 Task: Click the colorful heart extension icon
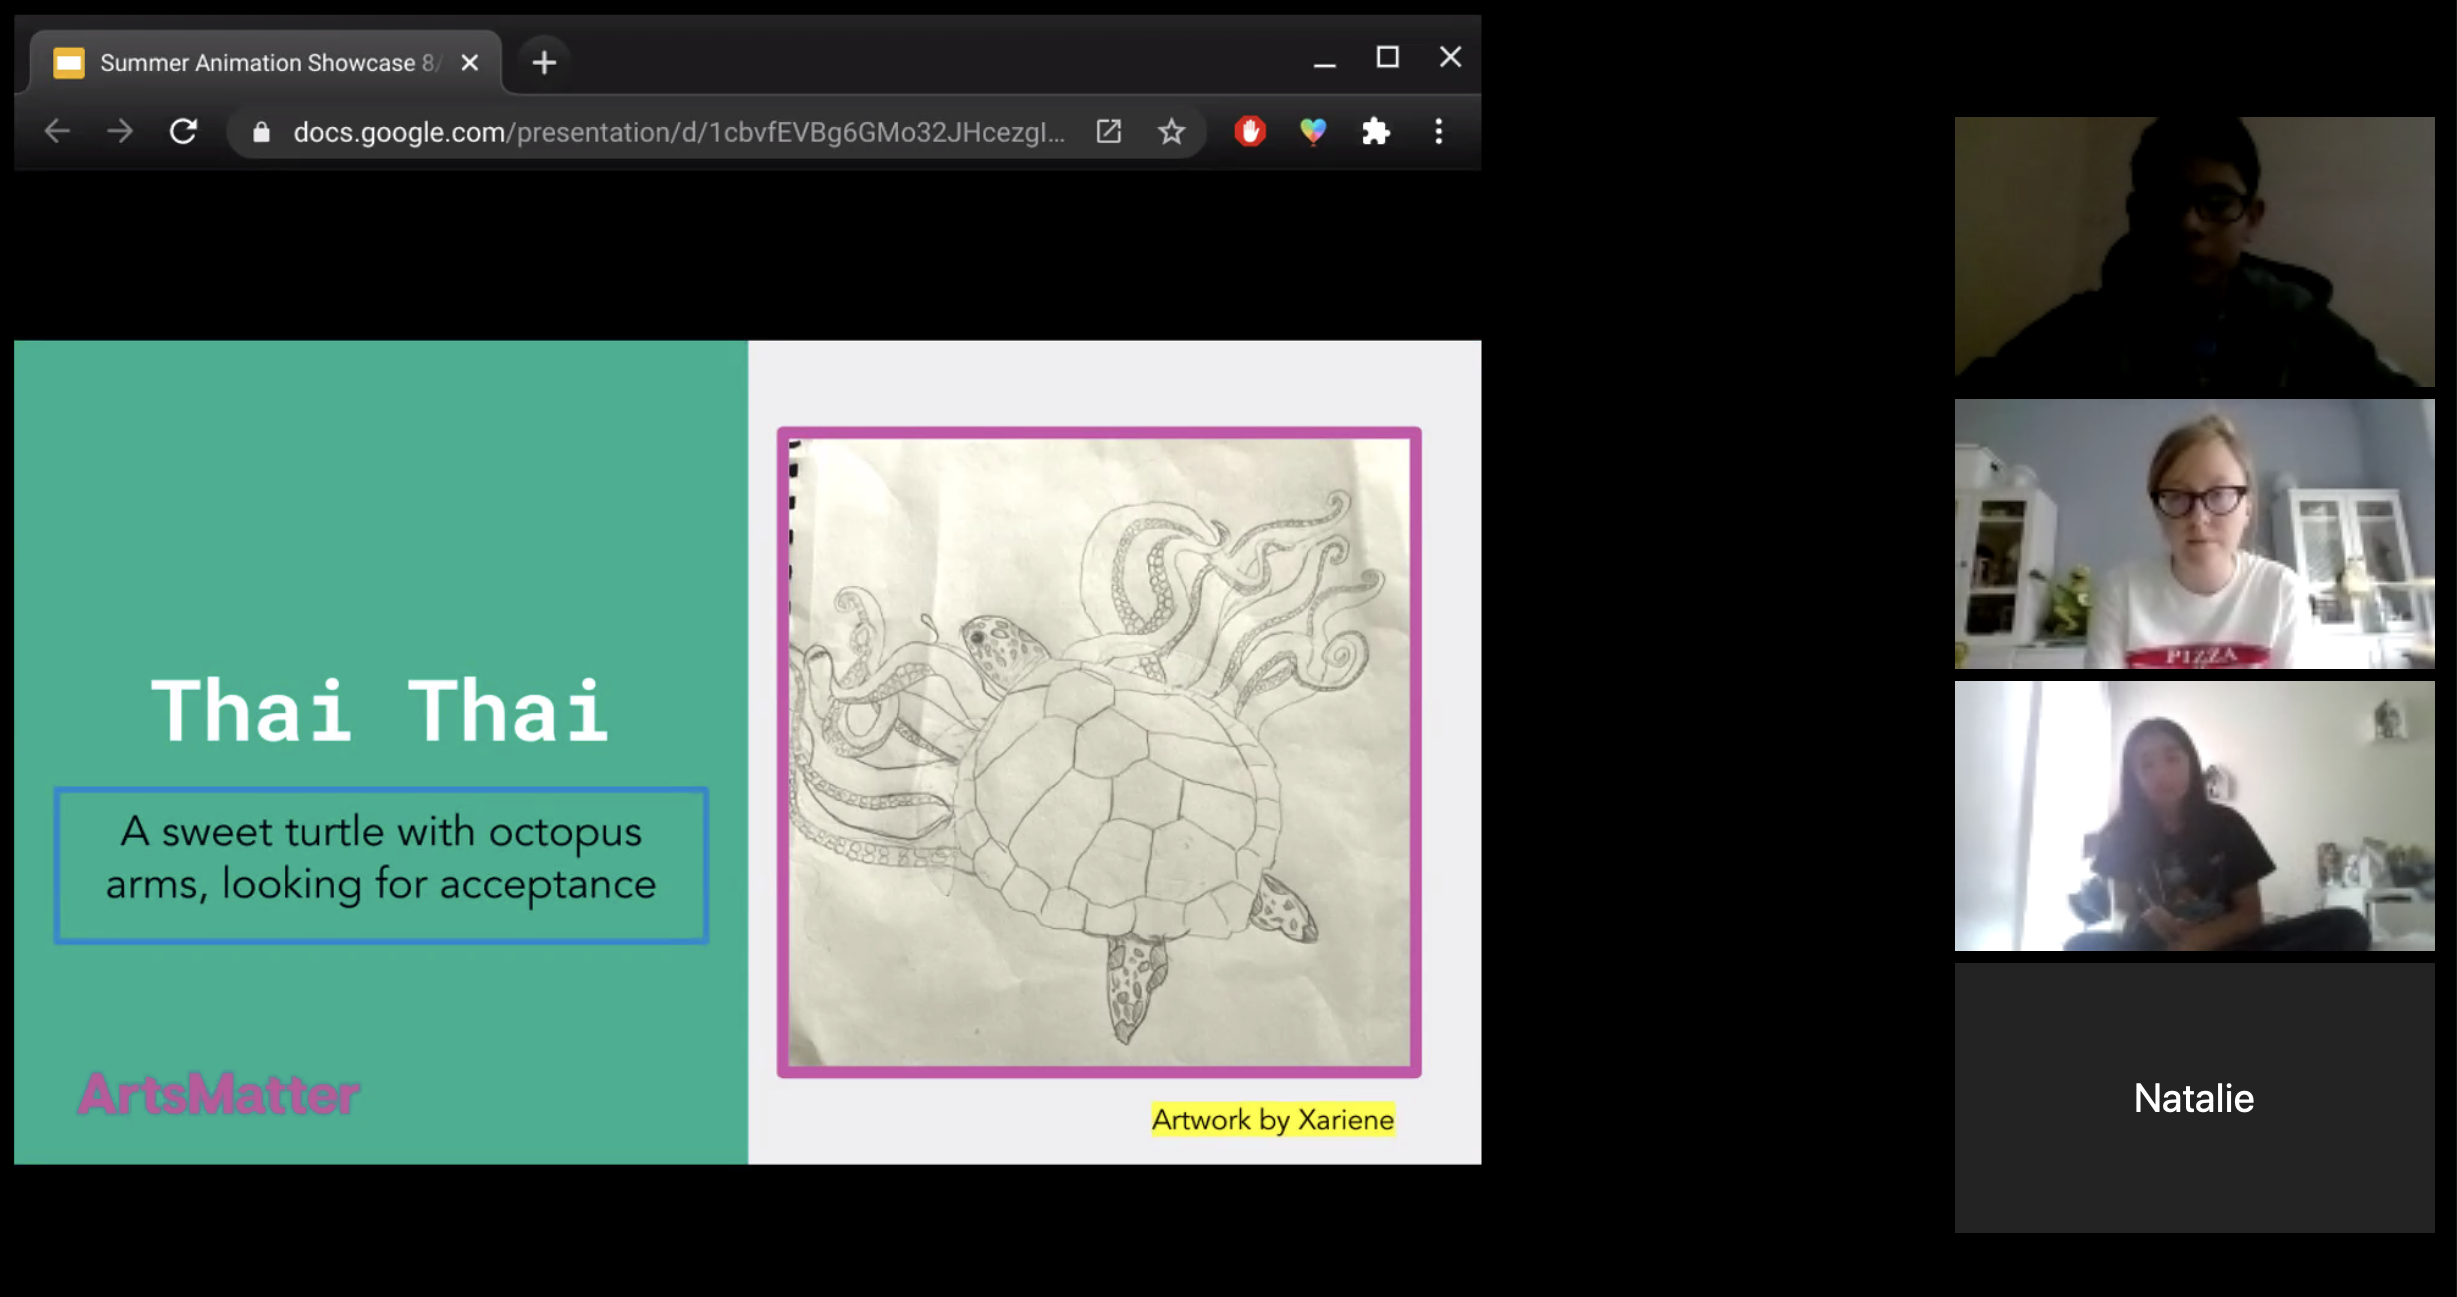pyautogui.click(x=1313, y=131)
